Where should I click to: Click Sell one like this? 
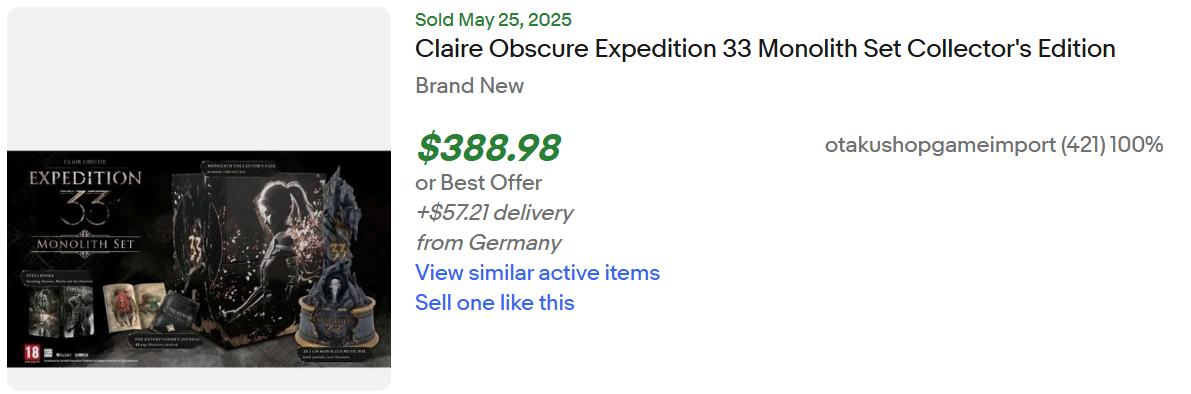(x=494, y=303)
